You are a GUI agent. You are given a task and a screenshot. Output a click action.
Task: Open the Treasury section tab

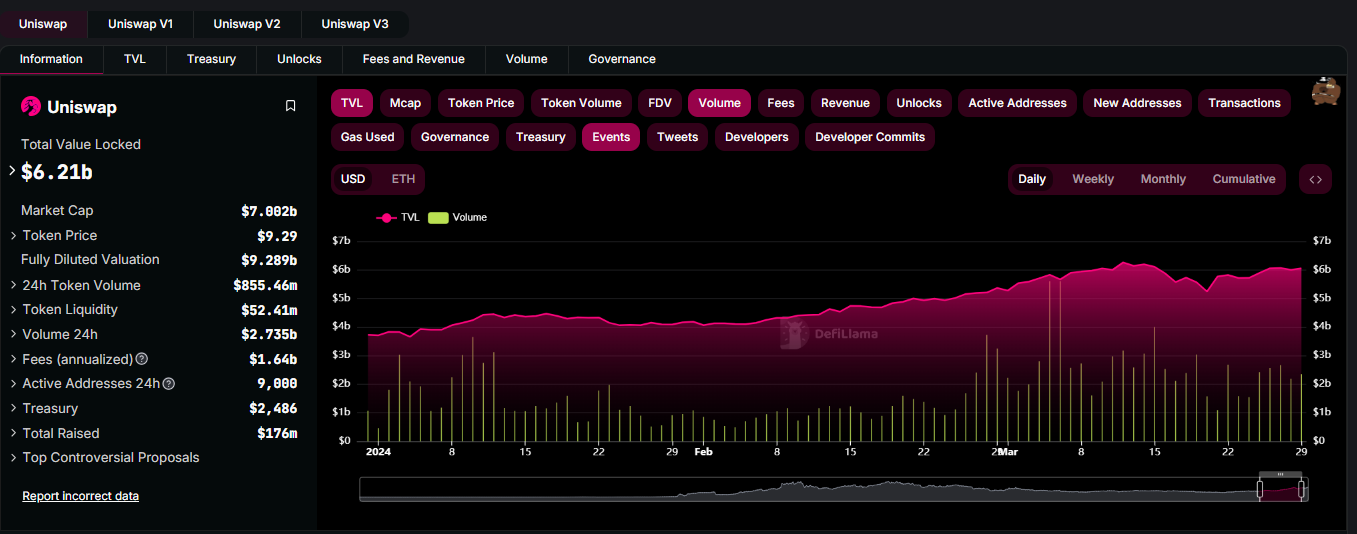[212, 59]
